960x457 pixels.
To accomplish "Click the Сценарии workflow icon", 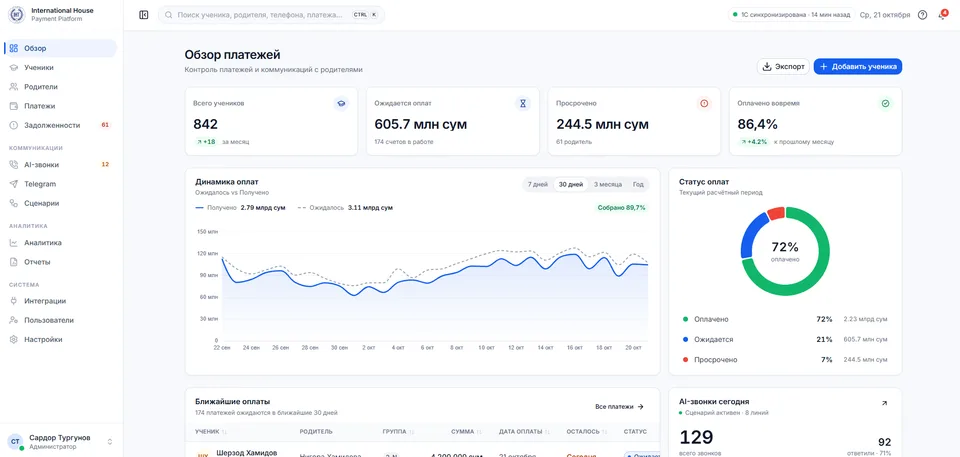I will tap(13, 203).
